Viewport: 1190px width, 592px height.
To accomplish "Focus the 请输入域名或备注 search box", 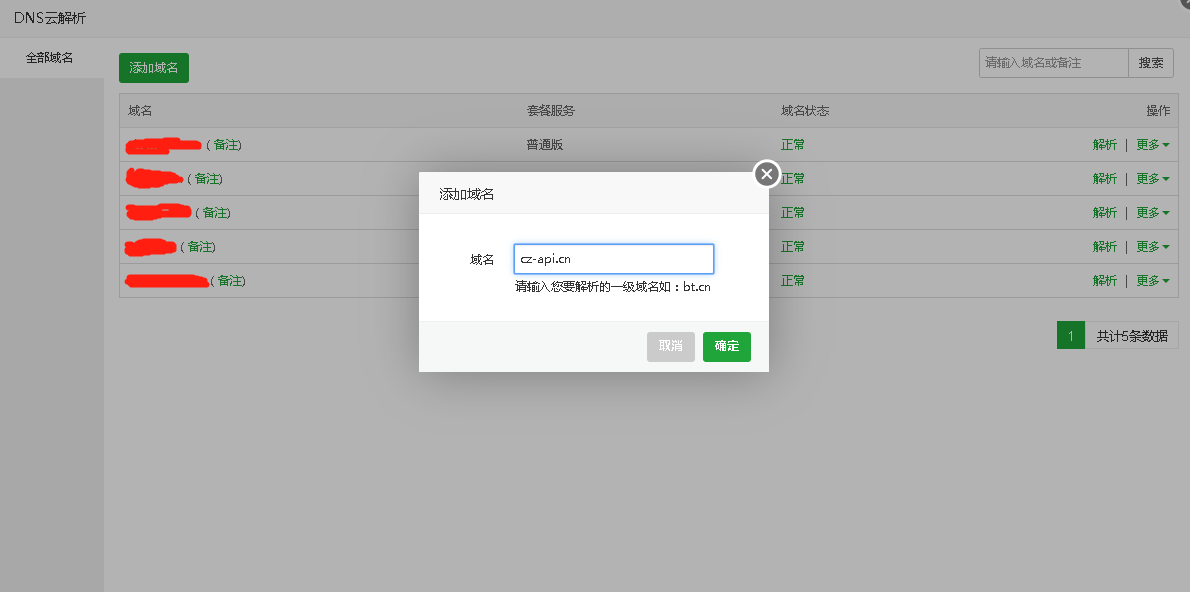I will pos(1053,63).
